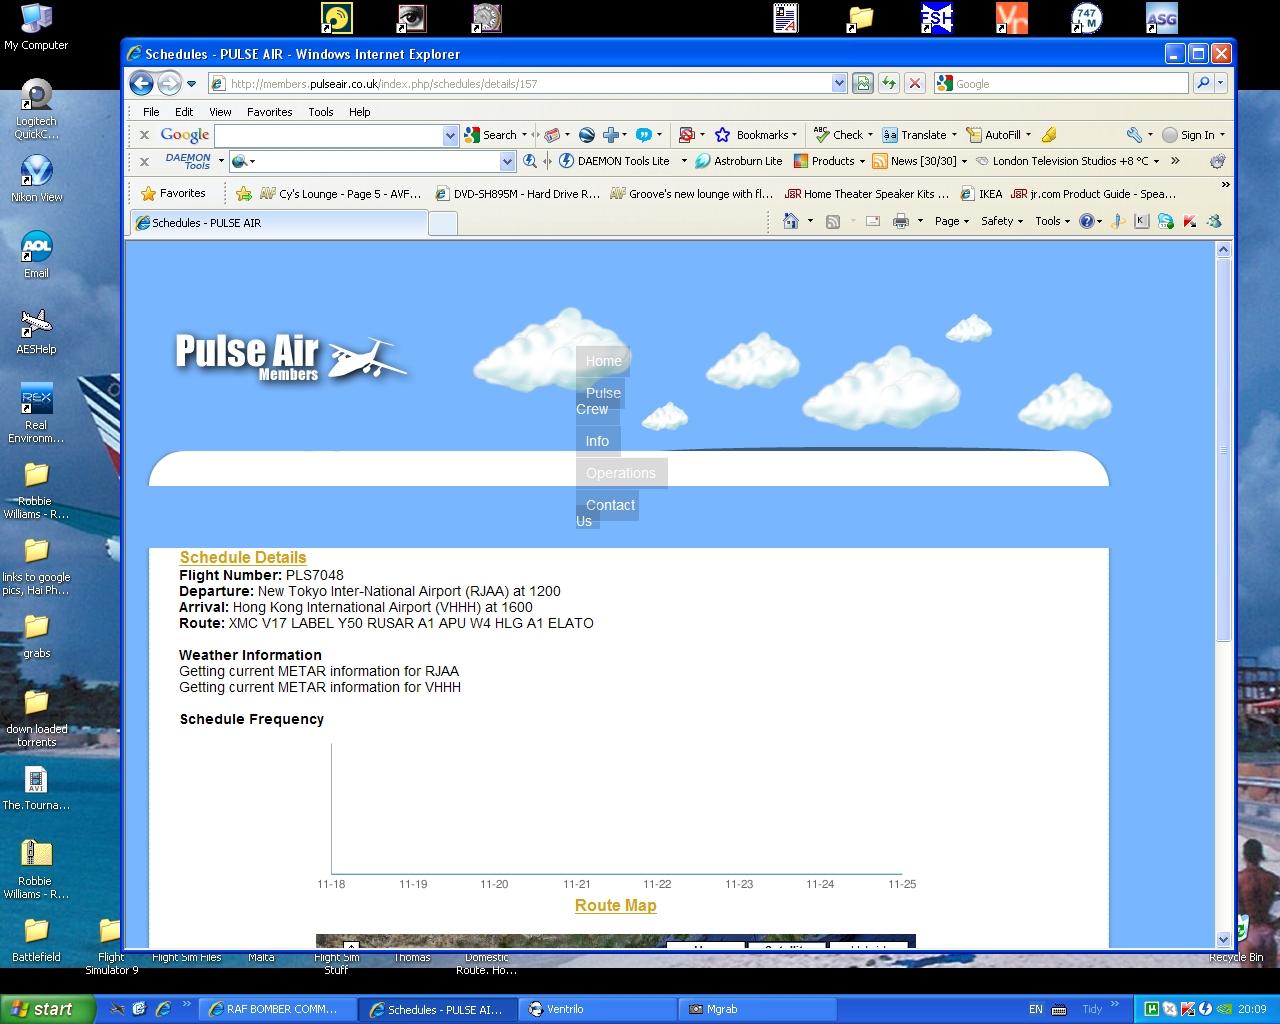Open the IKEA favorites bar link
The image size is (1280, 1024).
981,194
